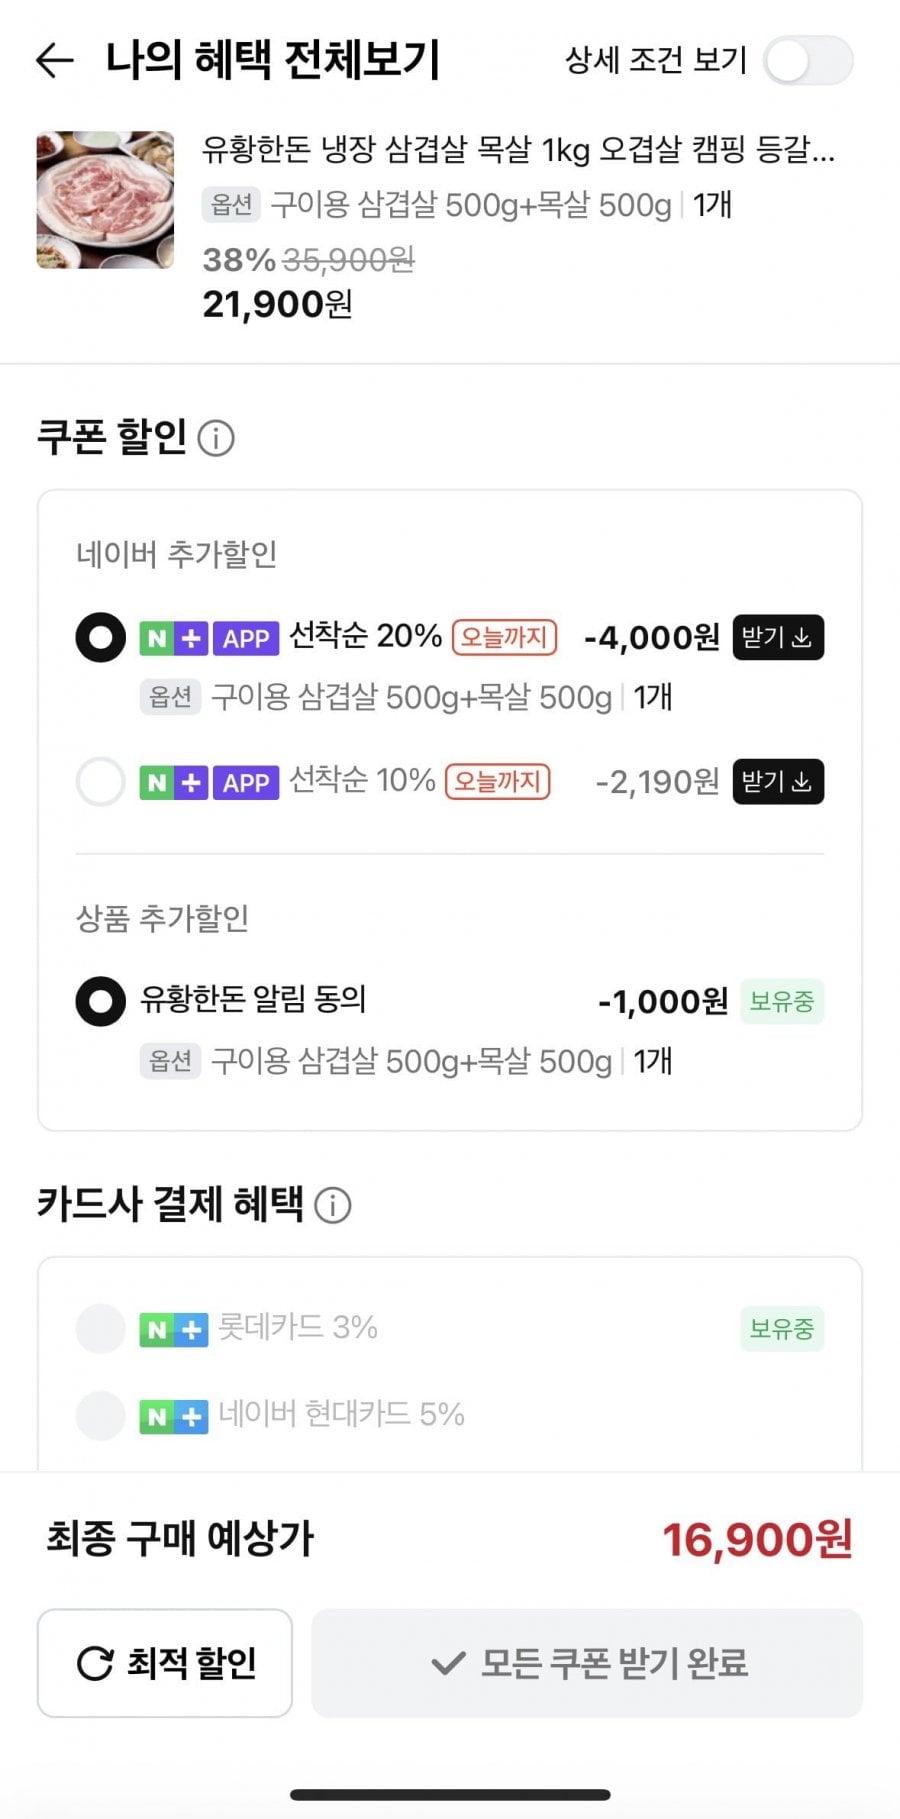Tap the N+ APP badge on 20% coupon
Screen dimensions: 900x1819
point(208,638)
